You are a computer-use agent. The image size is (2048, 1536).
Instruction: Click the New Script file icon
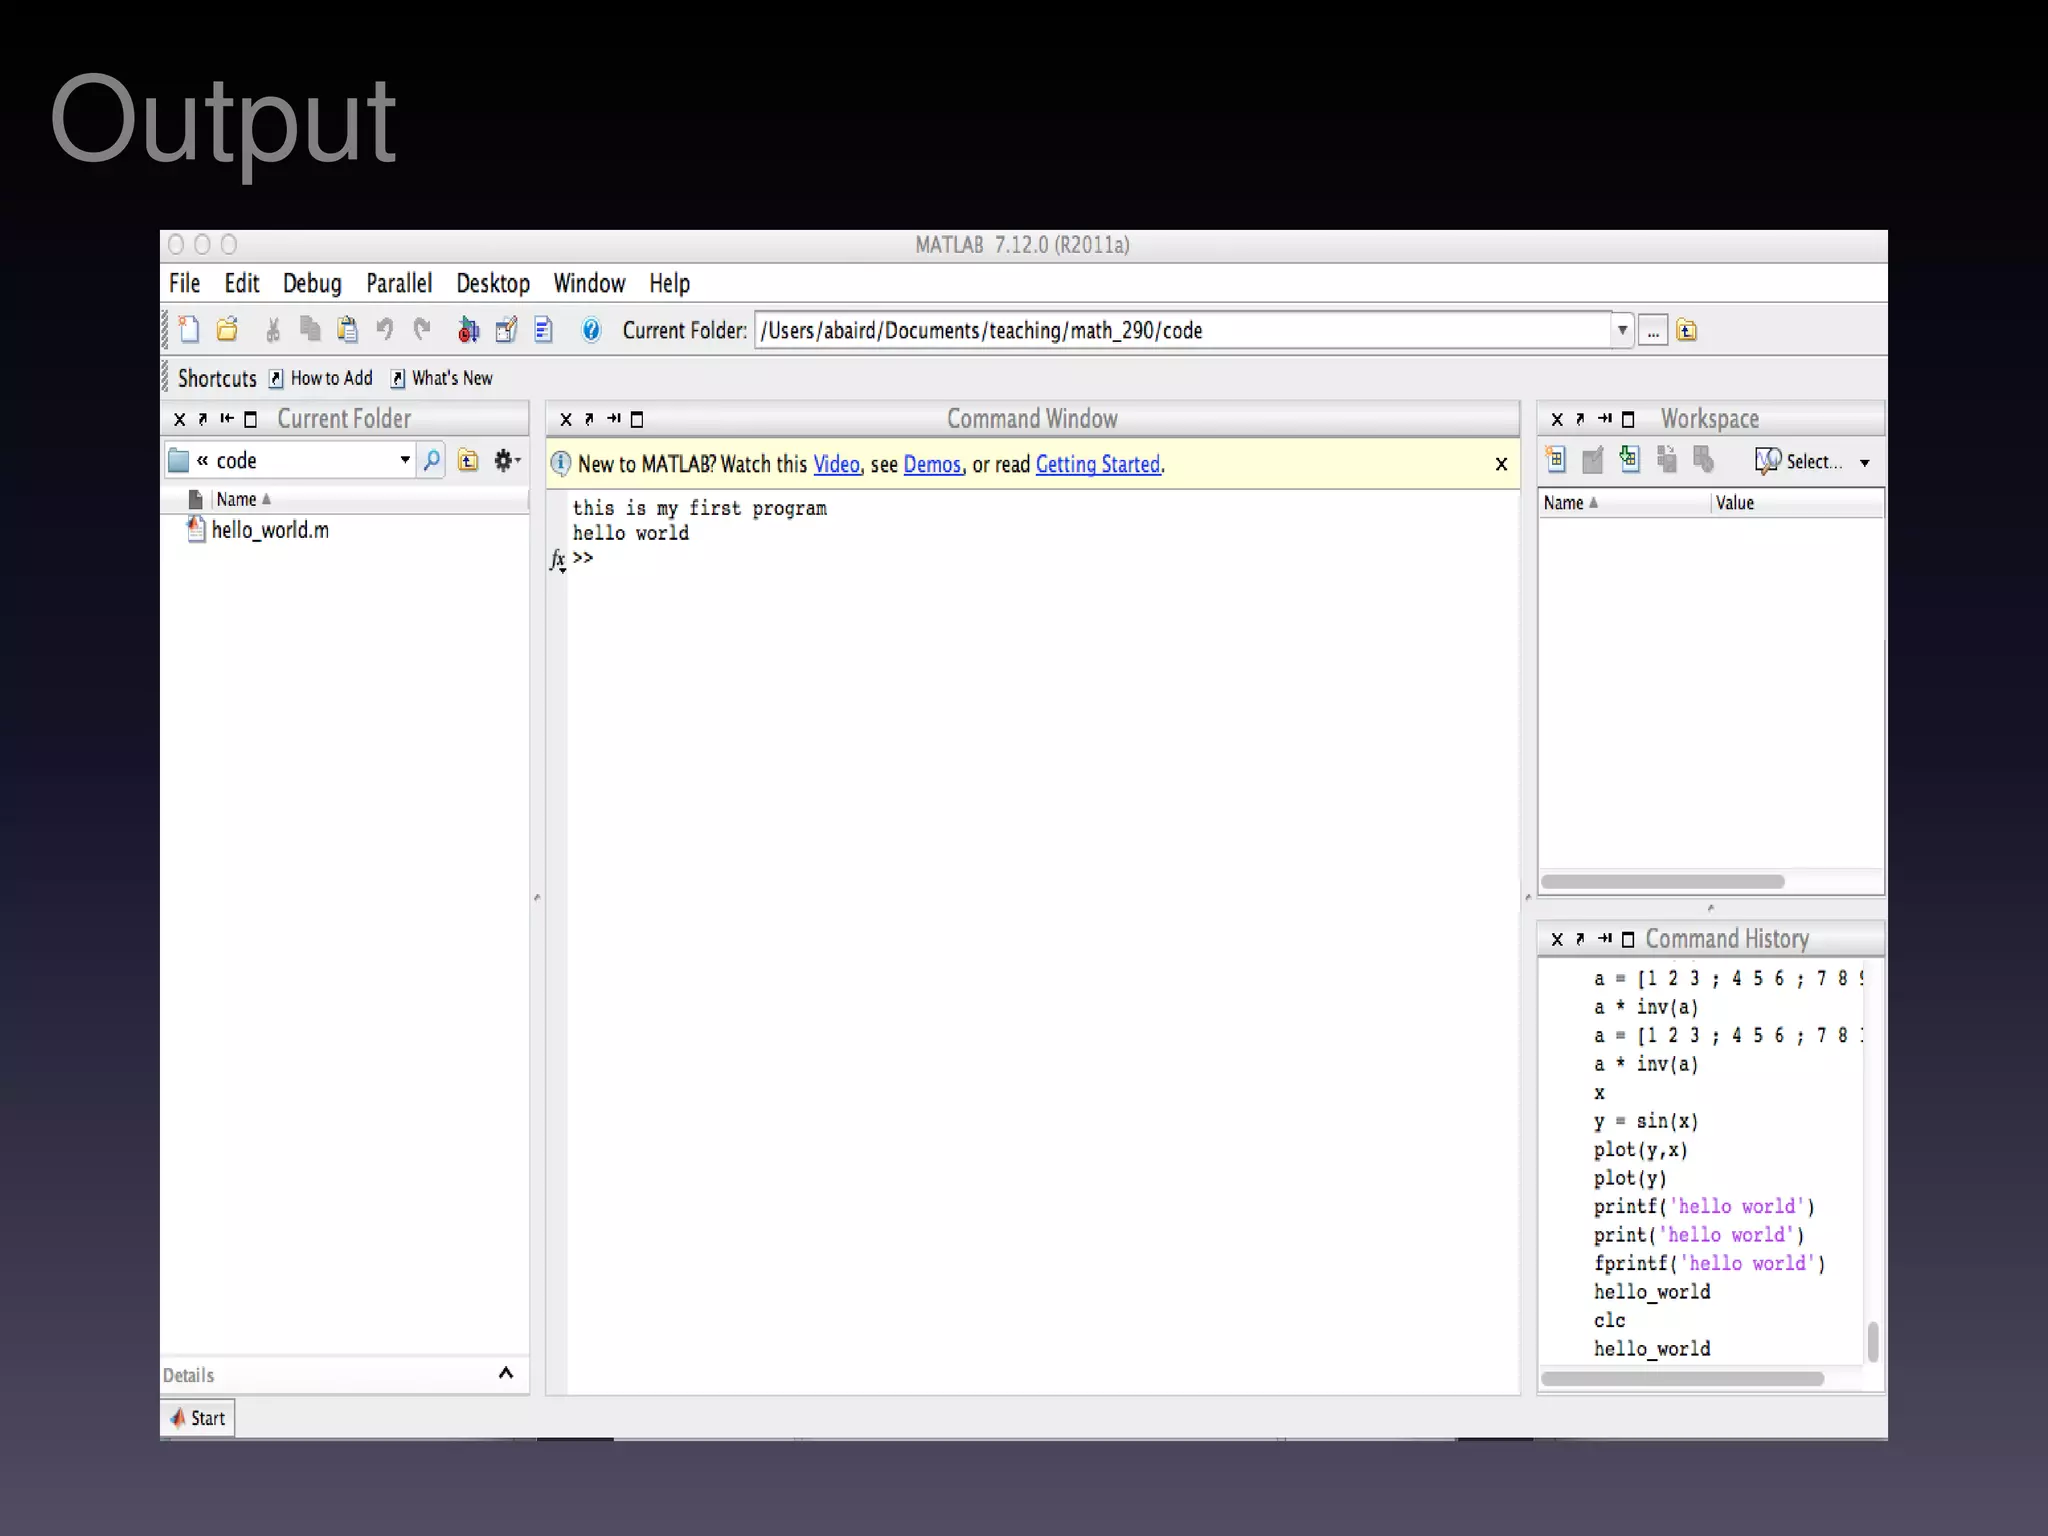189,330
